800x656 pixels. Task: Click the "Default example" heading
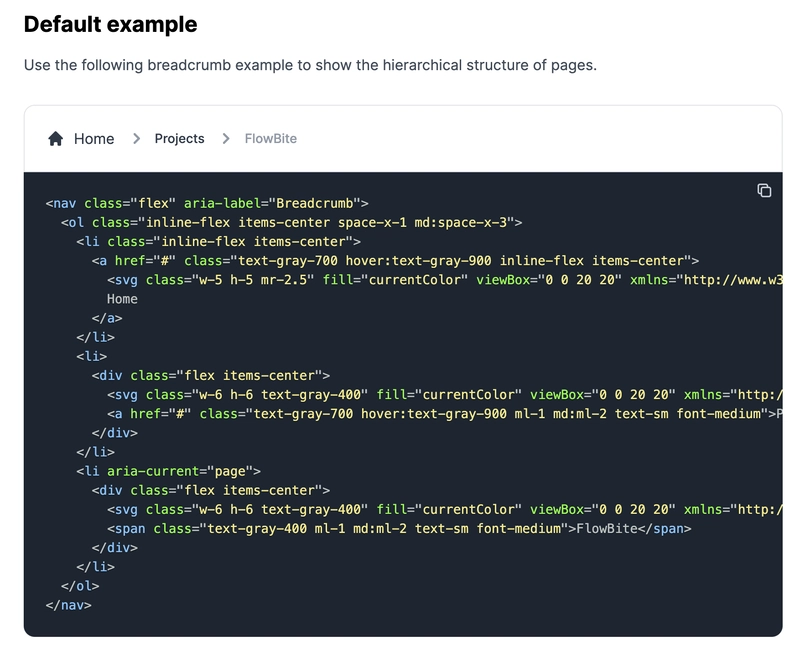point(110,24)
